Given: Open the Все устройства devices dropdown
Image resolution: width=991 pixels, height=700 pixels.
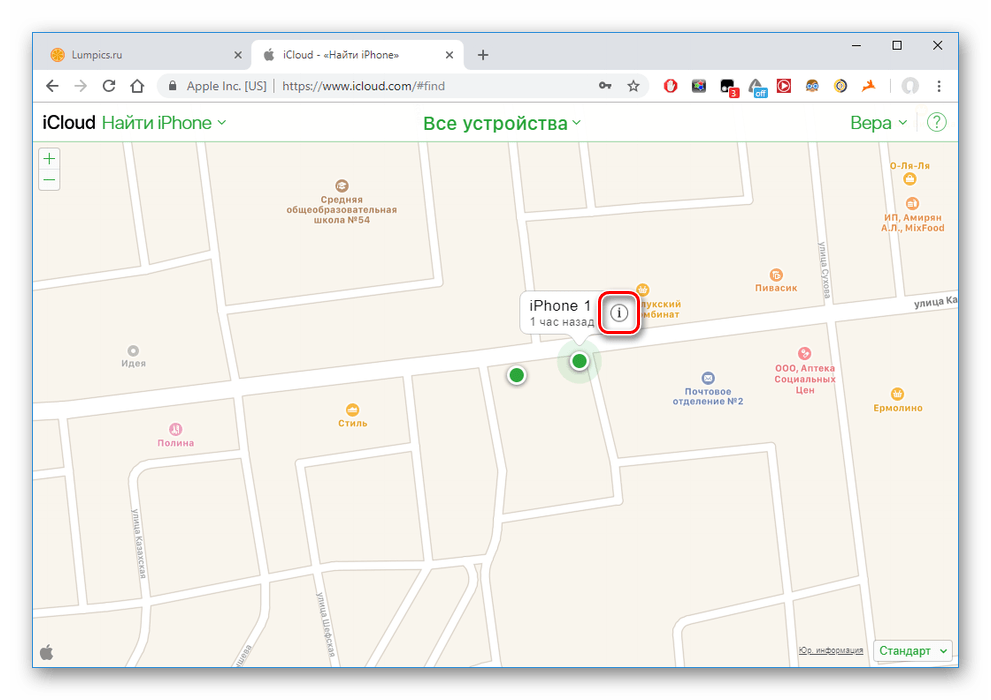Looking at the screenshot, I should click(x=502, y=123).
